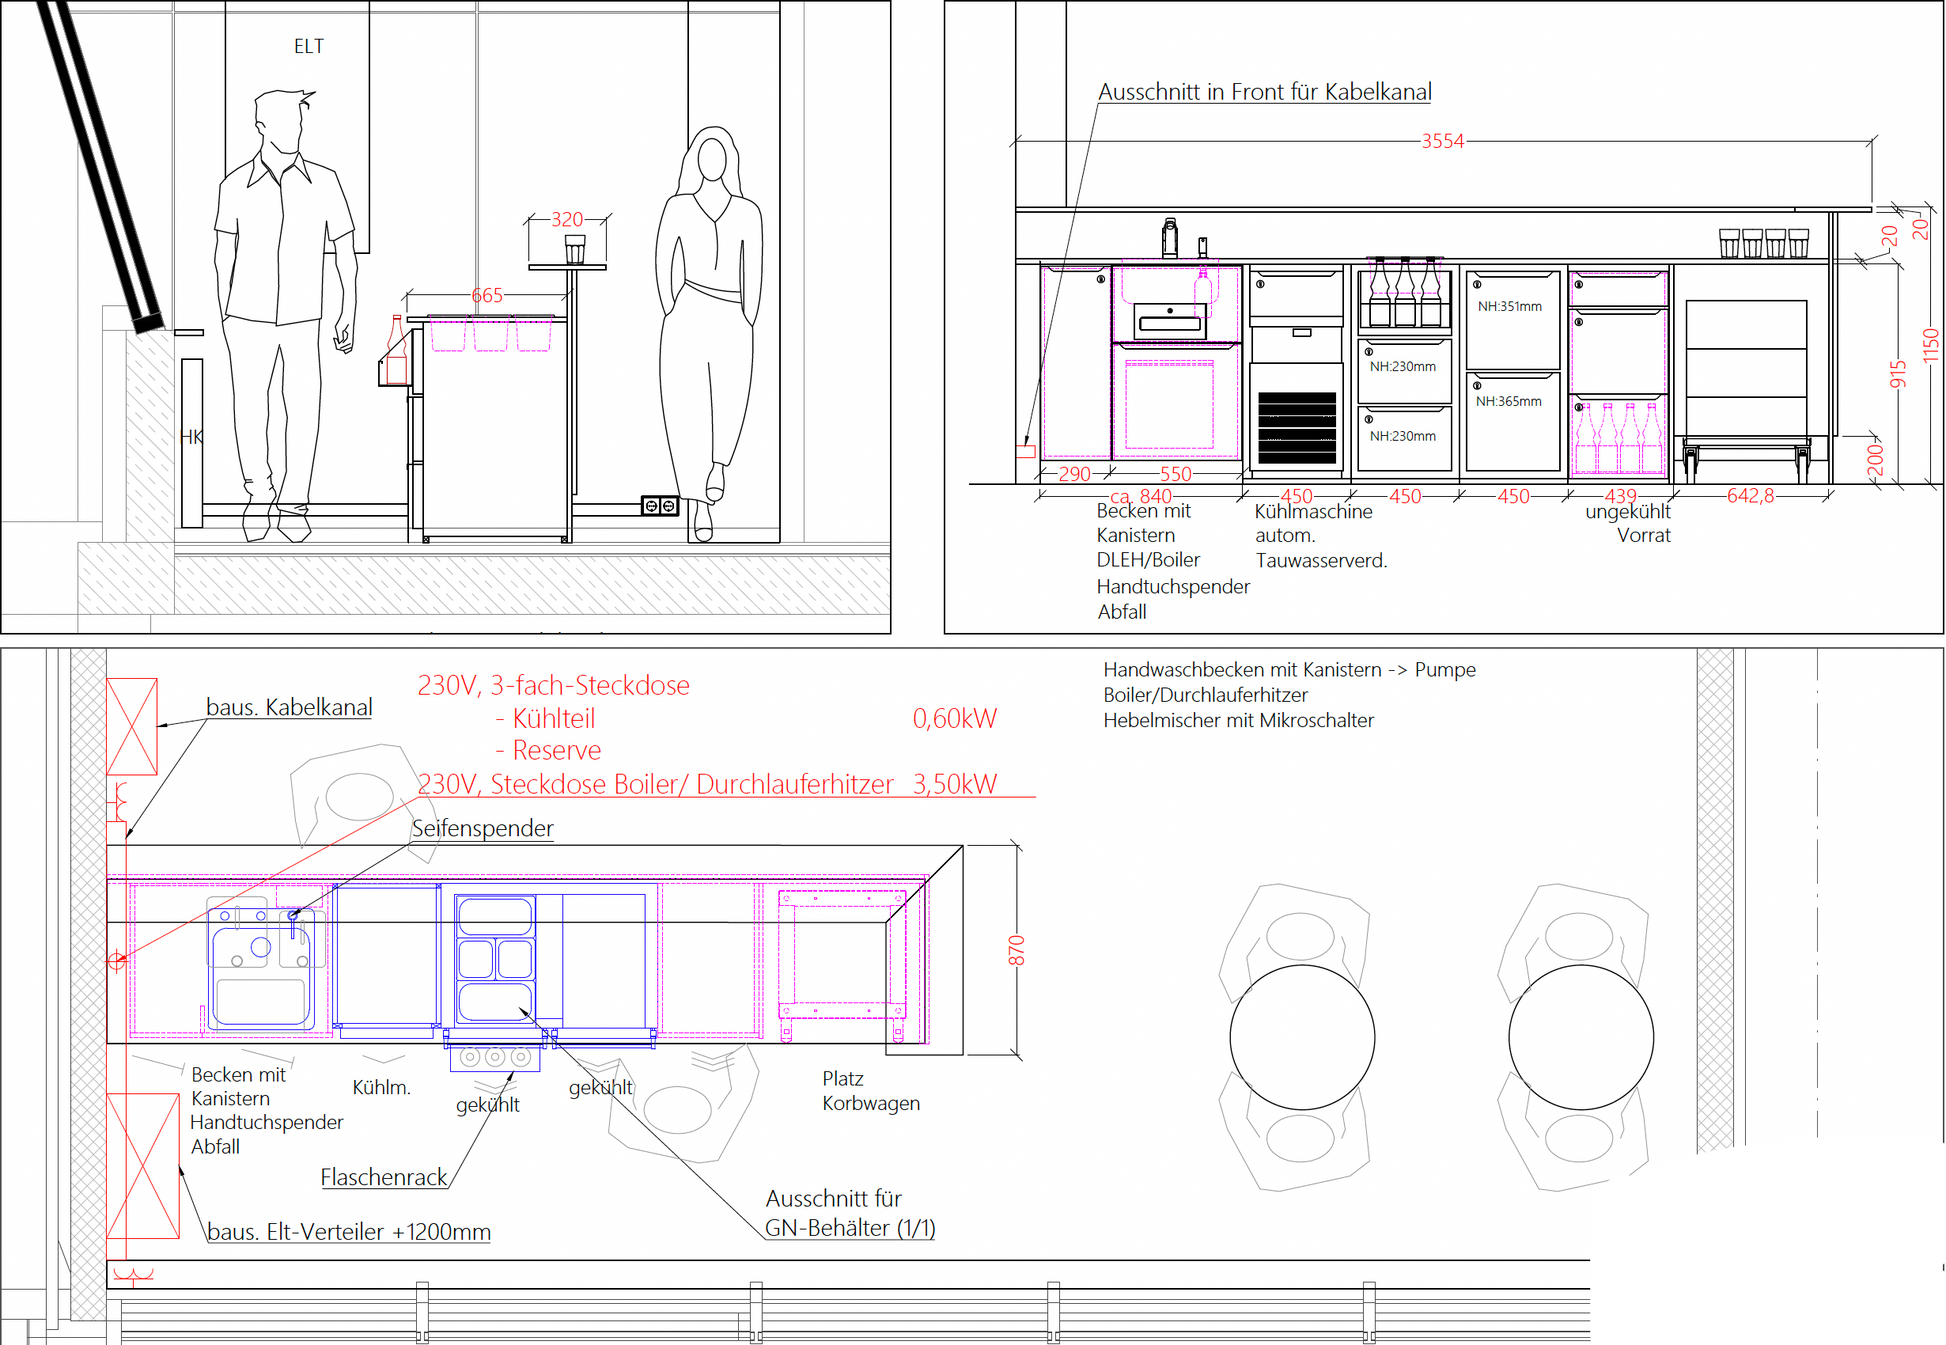Click the 'Ausschnitt für GN-Behälter (1/1)' label
The height and width of the screenshot is (1345, 1946).
pyautogui.click(x=848, y=1213)
